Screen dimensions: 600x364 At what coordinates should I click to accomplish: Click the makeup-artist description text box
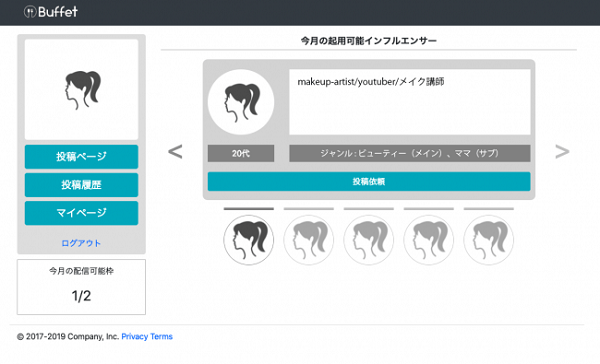coord(410,102)
